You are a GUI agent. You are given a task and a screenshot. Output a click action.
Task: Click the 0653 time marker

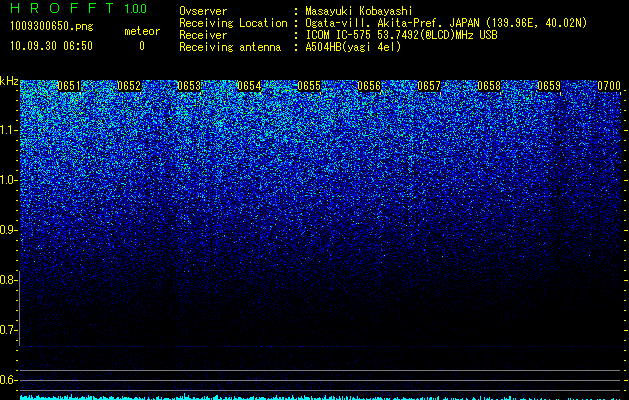pyautogui.click(x=189, y=86)
